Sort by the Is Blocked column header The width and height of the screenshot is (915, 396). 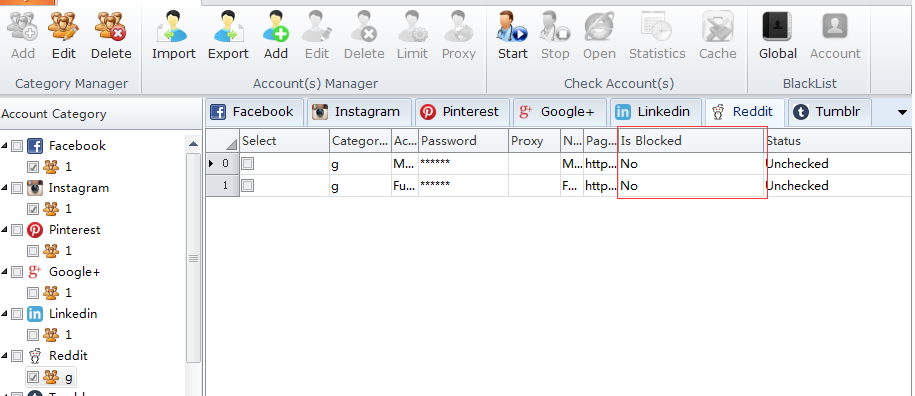[691, 141]
